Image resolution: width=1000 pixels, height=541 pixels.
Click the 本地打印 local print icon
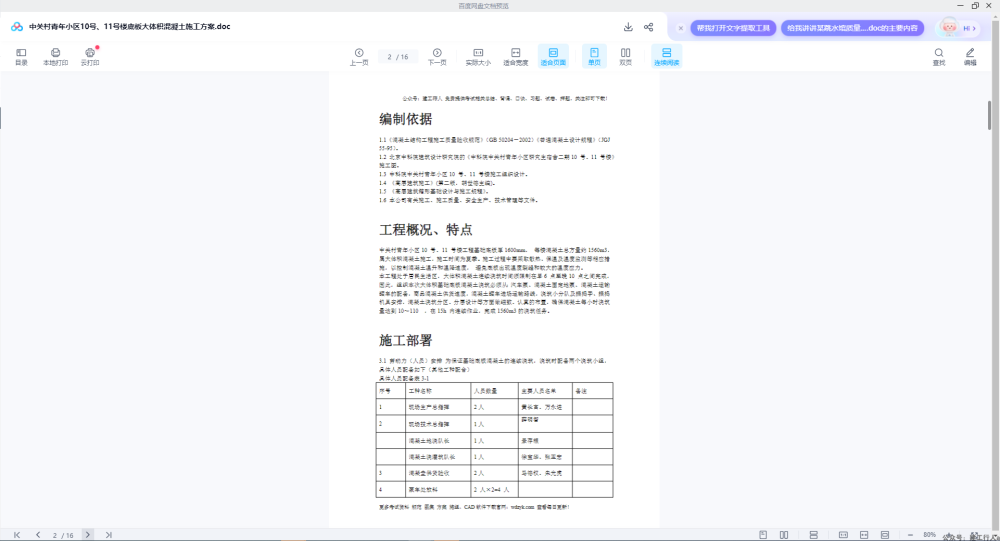coord(55,57)
